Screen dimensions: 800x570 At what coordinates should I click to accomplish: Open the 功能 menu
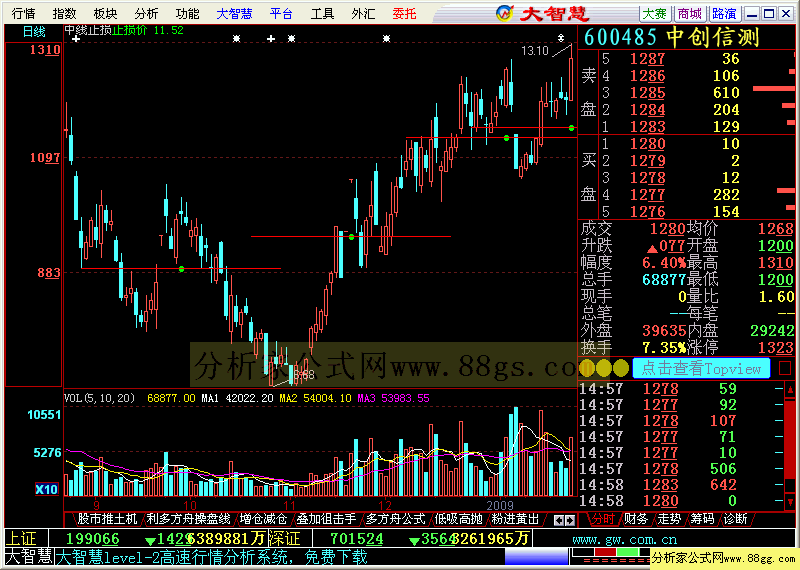[187, 13]
